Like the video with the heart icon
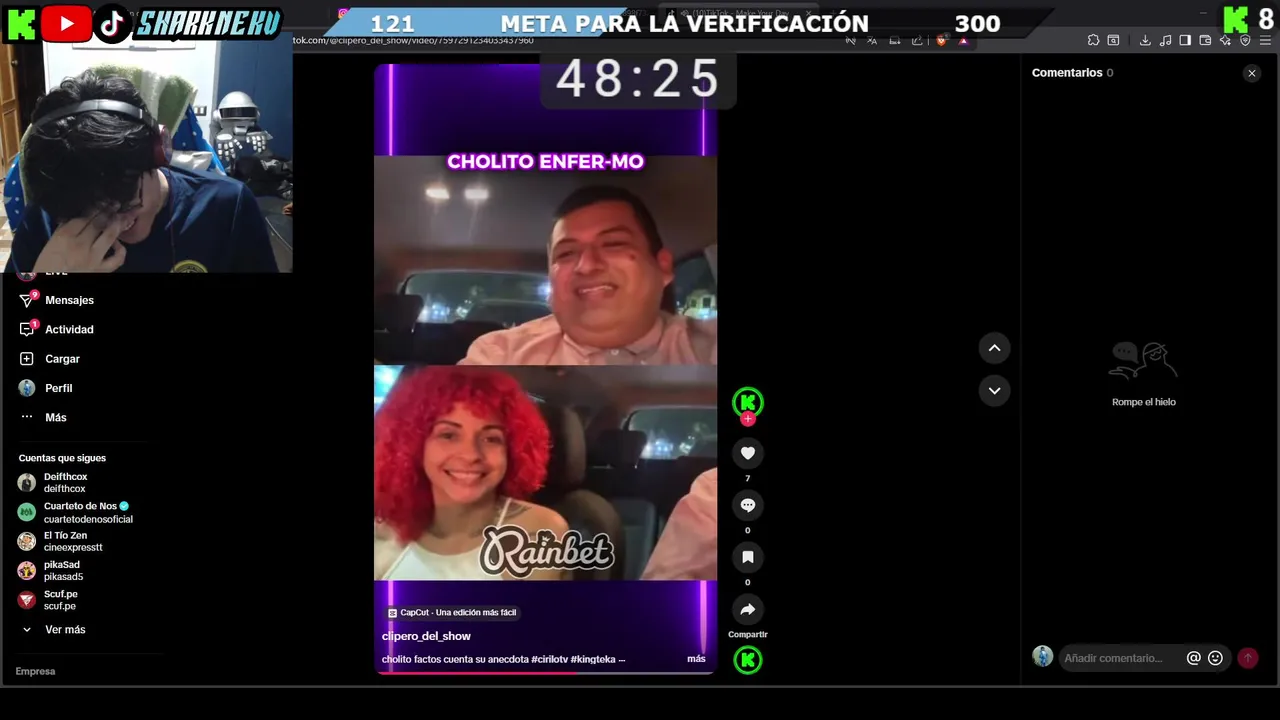The width and height of the screenshot is (1280, 720). point(747,453)
